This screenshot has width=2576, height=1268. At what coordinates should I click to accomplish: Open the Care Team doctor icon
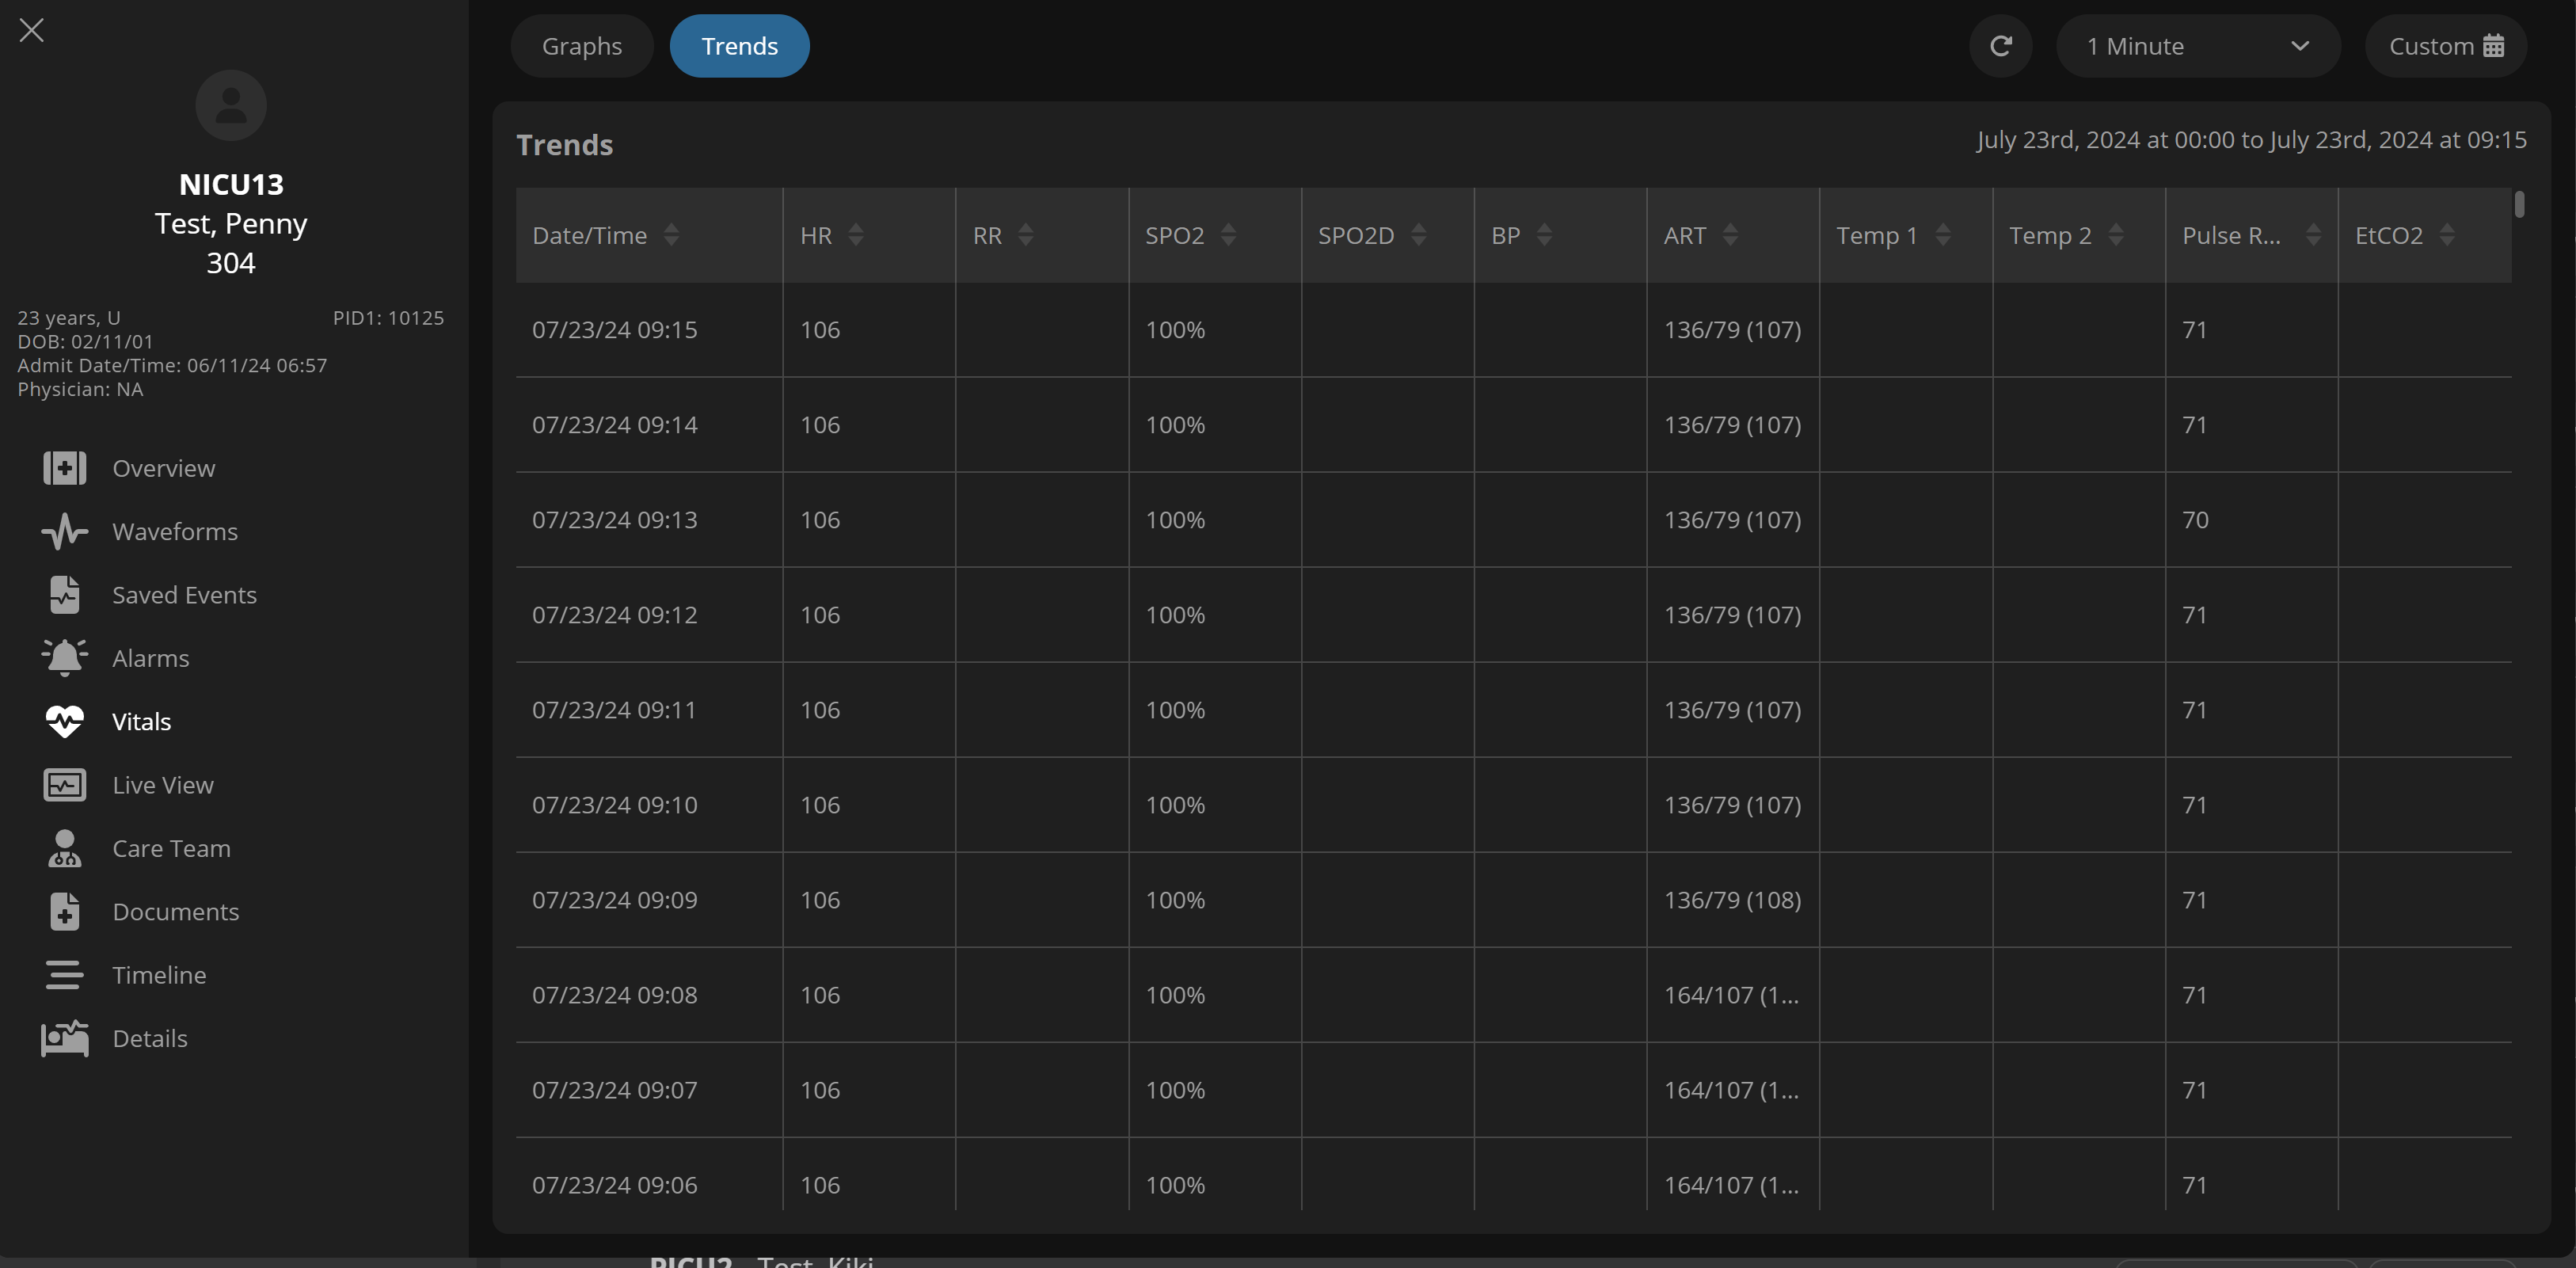65,848
